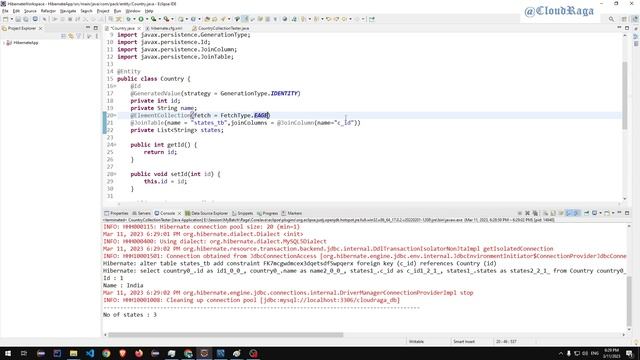Click 'Smart Insert' in the status bar
This screenshot has height=360, width=640.
pos(464,342)
